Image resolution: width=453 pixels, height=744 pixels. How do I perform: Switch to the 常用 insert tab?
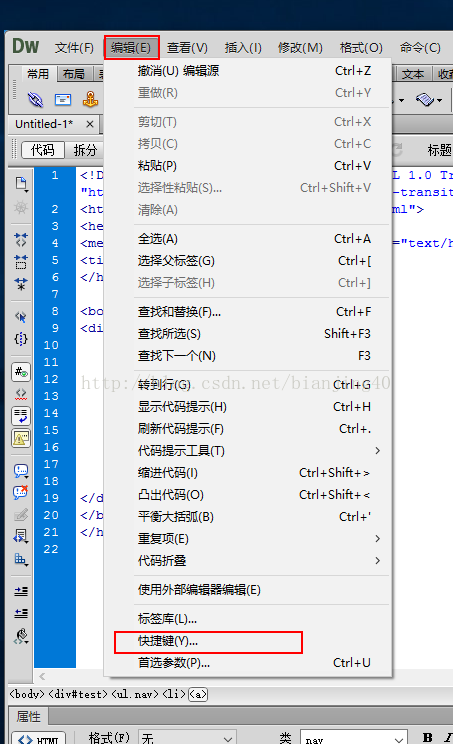38,74
